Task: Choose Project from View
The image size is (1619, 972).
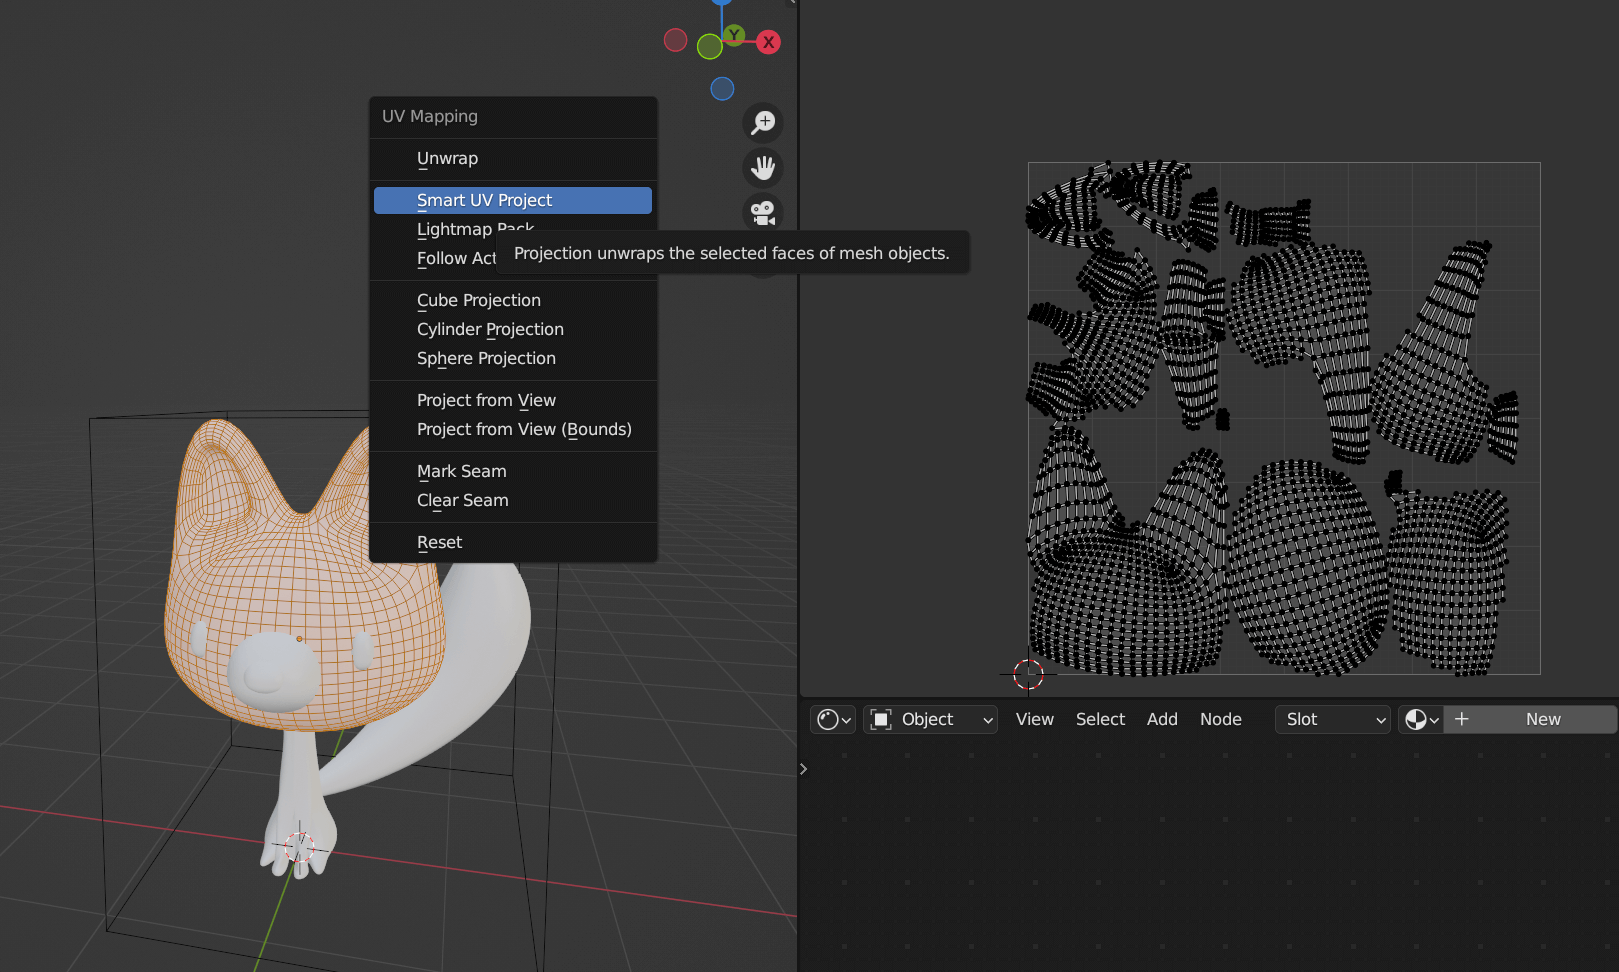Action: click(x=513, y=400)
